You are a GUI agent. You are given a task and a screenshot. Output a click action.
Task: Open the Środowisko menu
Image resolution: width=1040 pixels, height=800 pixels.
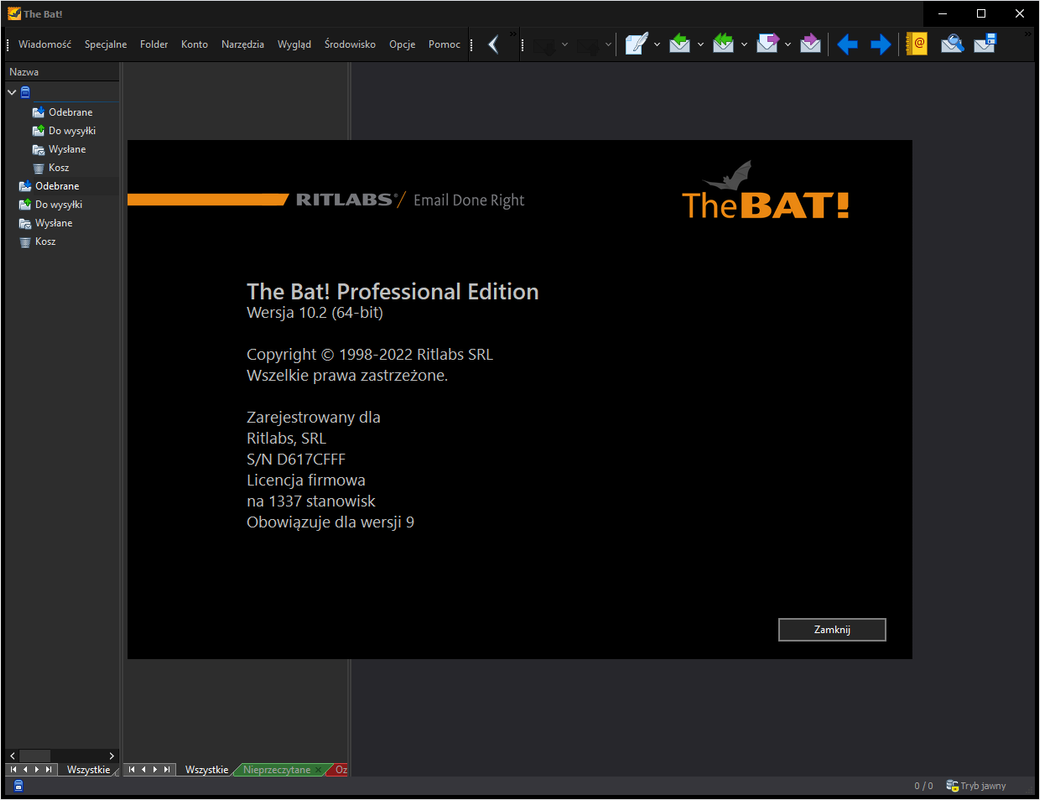point(350,44)
